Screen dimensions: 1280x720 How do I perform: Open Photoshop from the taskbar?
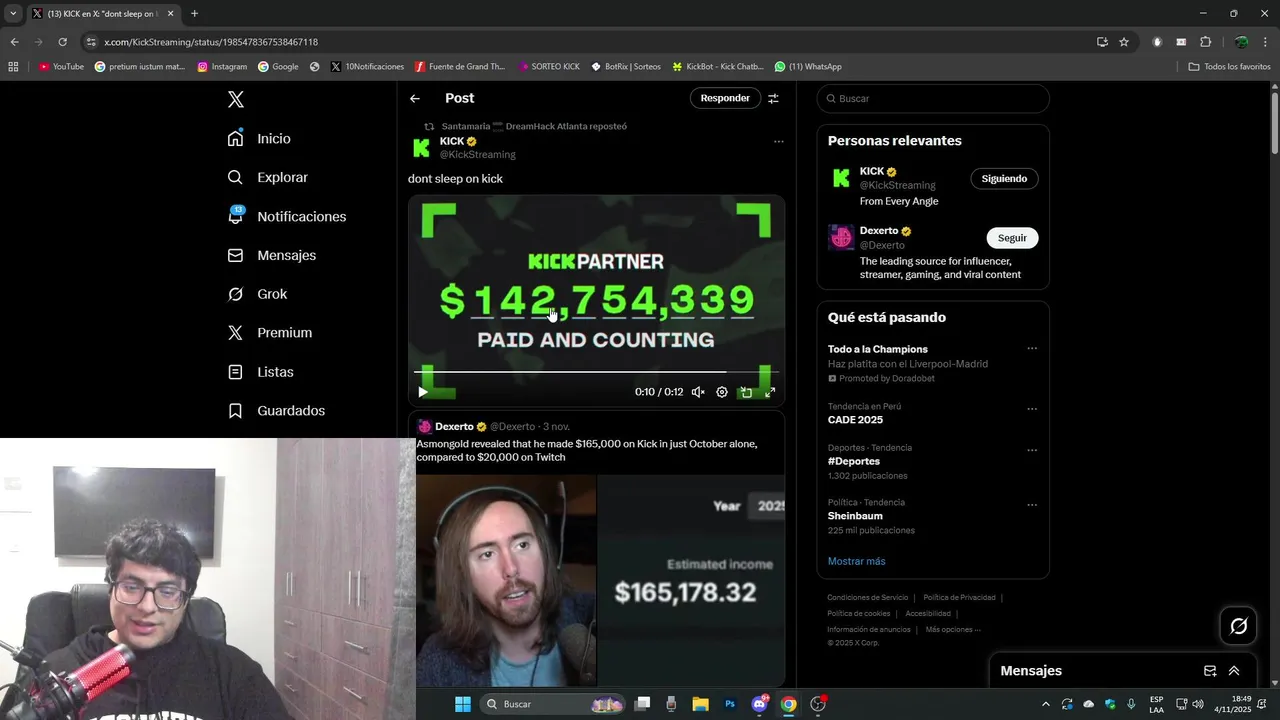click(730, 704)
